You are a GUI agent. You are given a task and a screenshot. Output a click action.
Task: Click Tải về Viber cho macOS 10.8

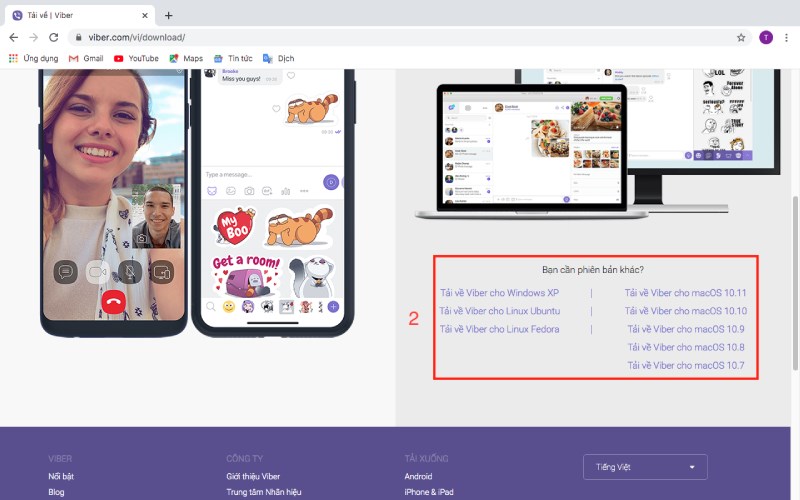[686, 347]
